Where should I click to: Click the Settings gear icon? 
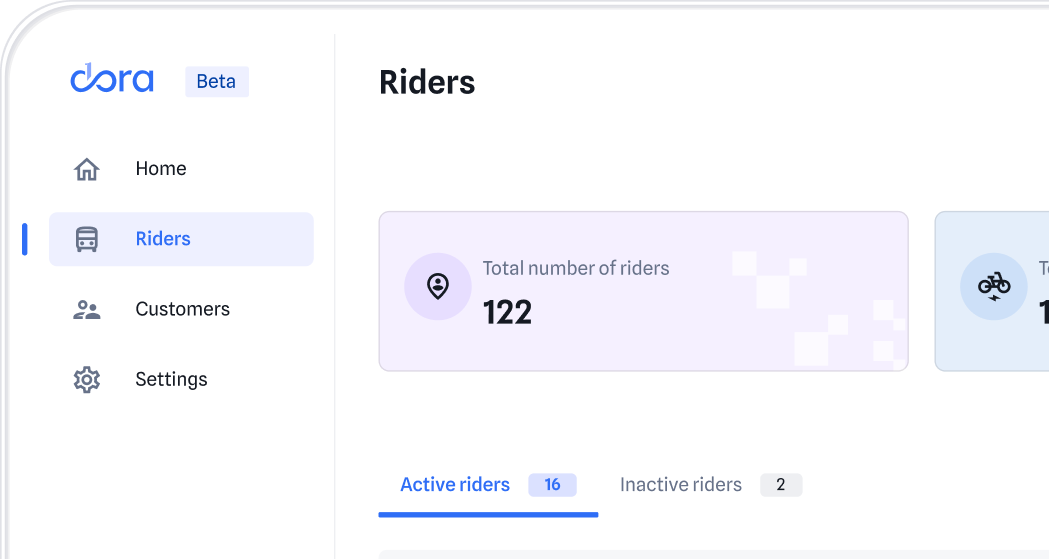tap(87, 379)
